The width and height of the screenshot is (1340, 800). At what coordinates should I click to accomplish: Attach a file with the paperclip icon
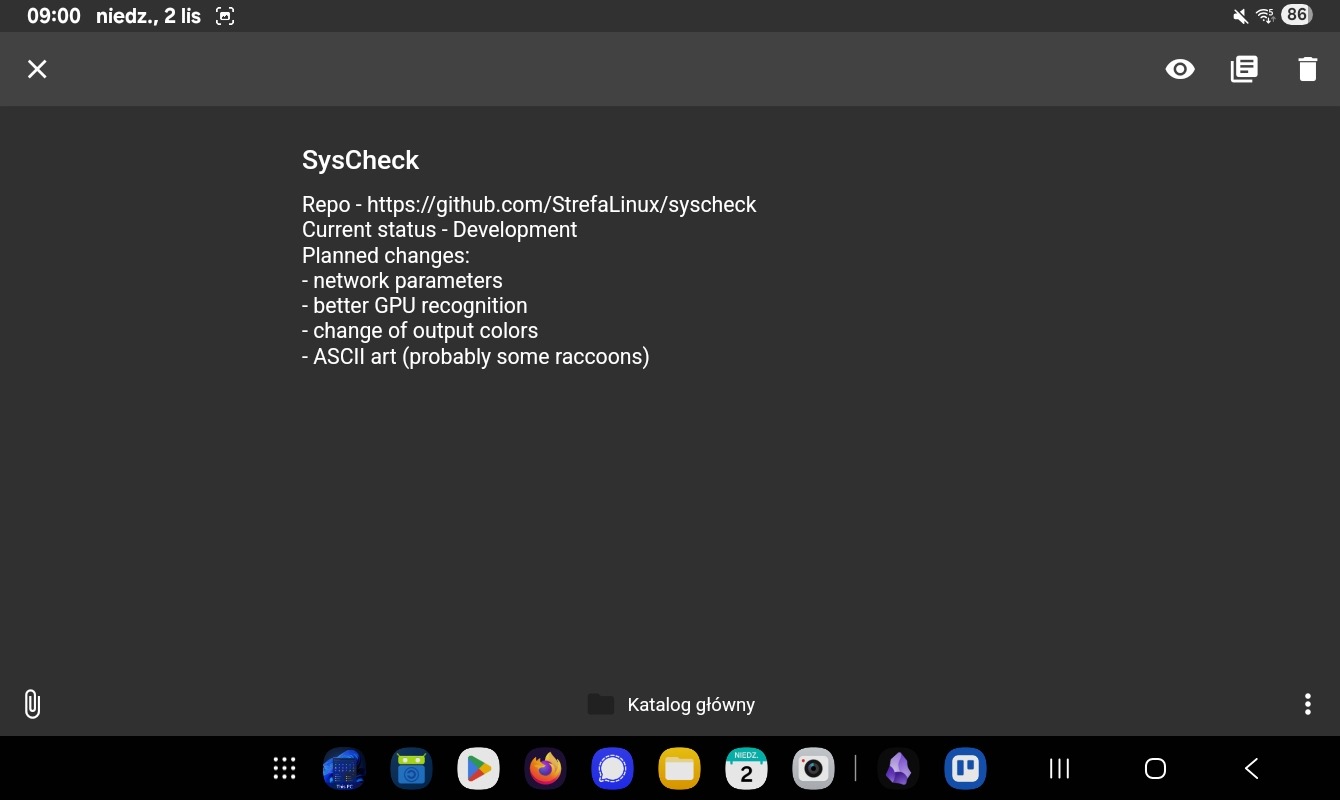(32, 704)
